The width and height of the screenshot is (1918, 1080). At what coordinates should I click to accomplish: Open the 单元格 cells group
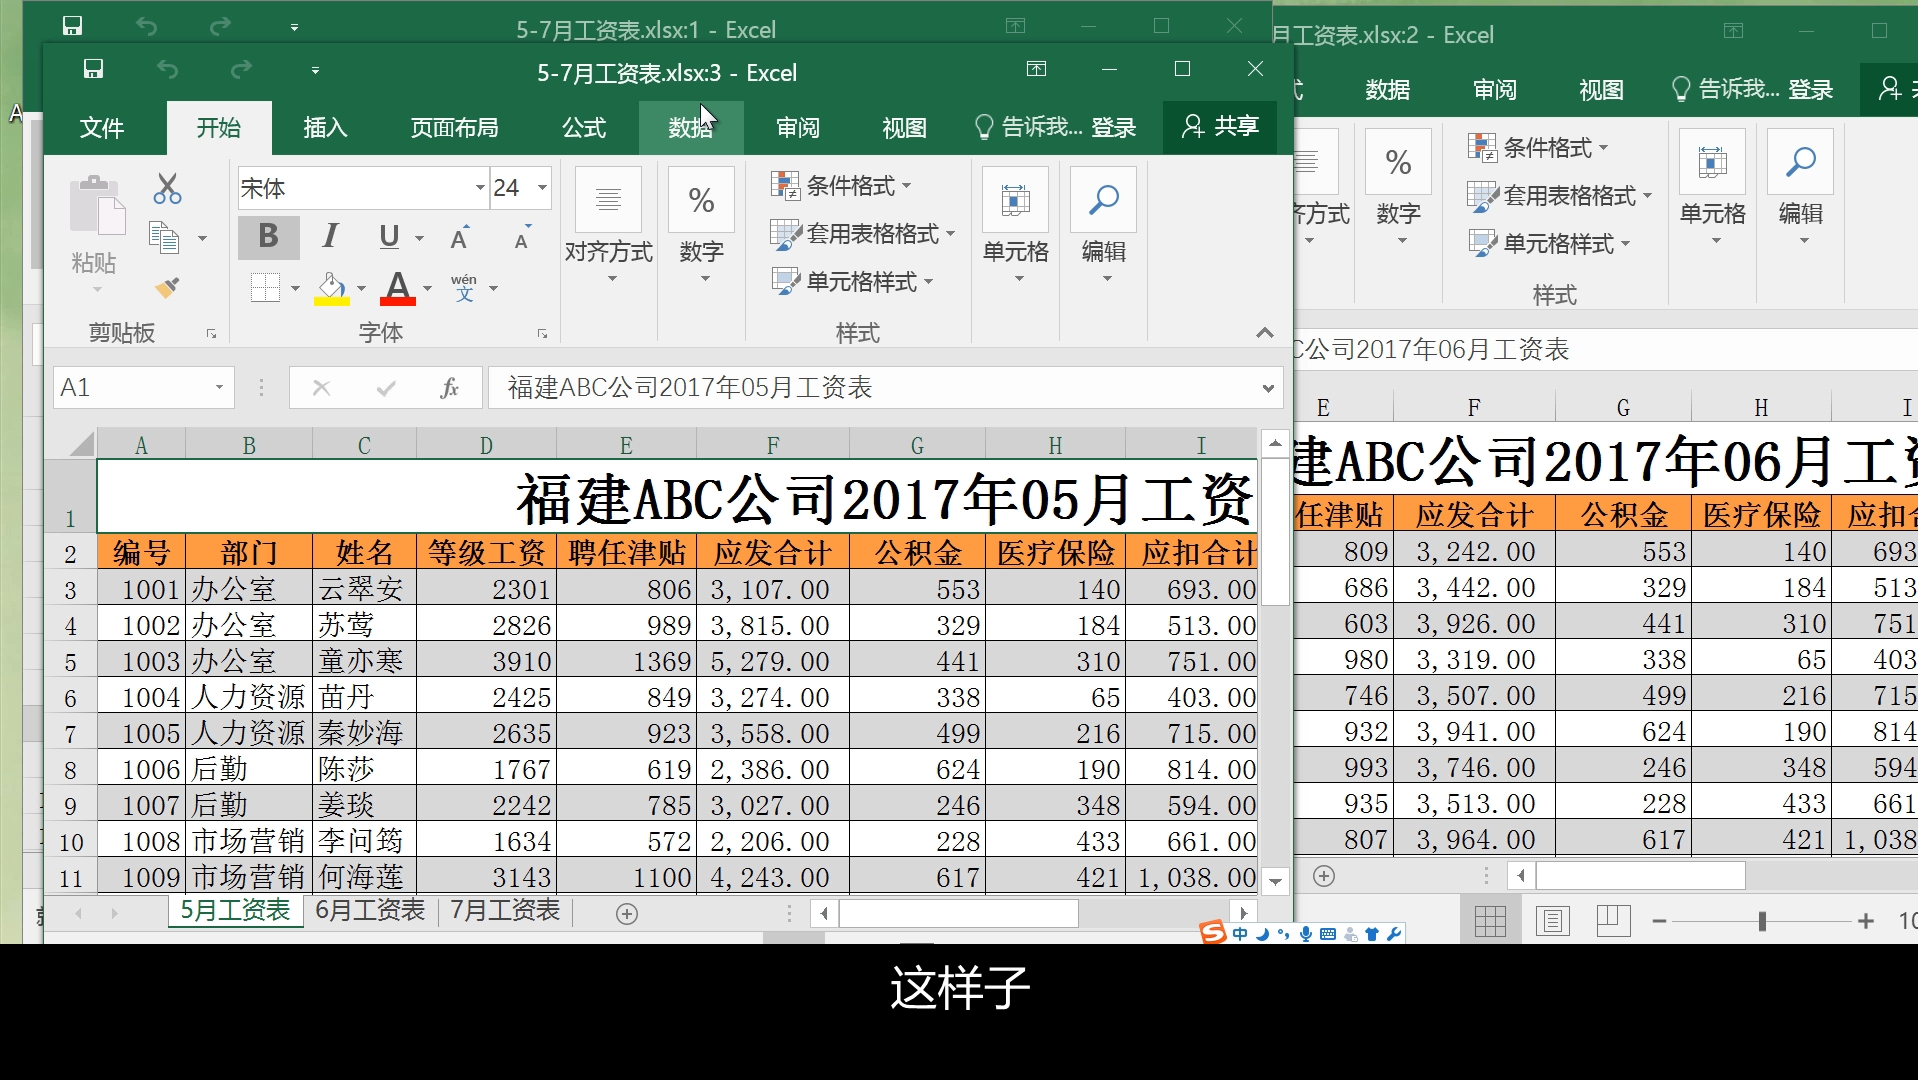pyautogui.click(x=1016, y=227)
